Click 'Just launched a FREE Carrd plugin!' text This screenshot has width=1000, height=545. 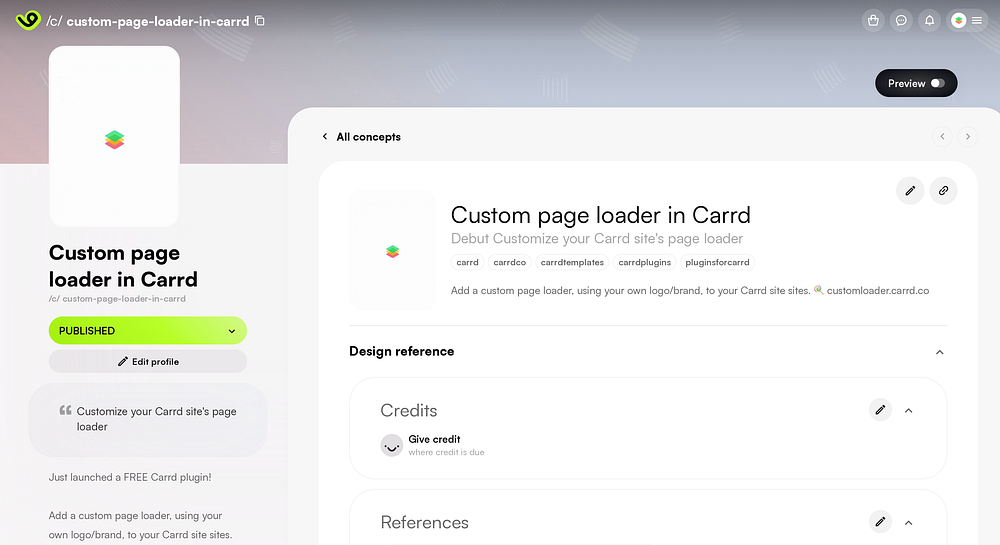[130, 477]
